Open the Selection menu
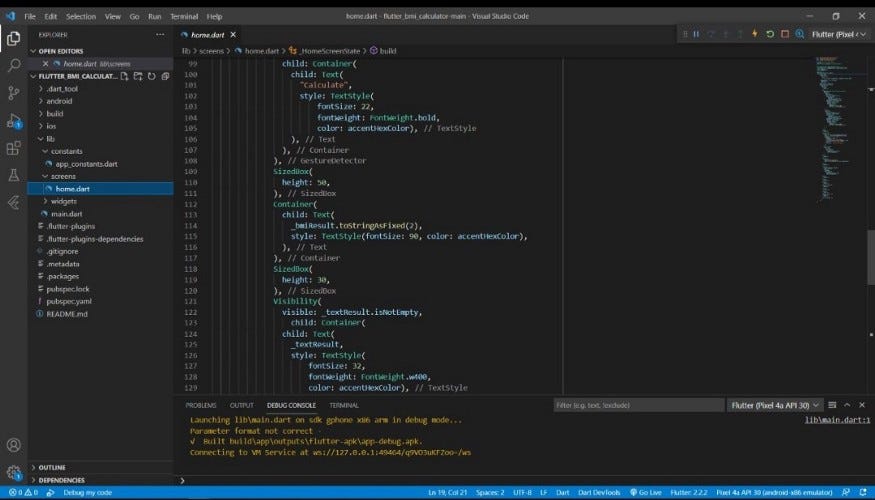The image size is (875, 500). (81, 16)
